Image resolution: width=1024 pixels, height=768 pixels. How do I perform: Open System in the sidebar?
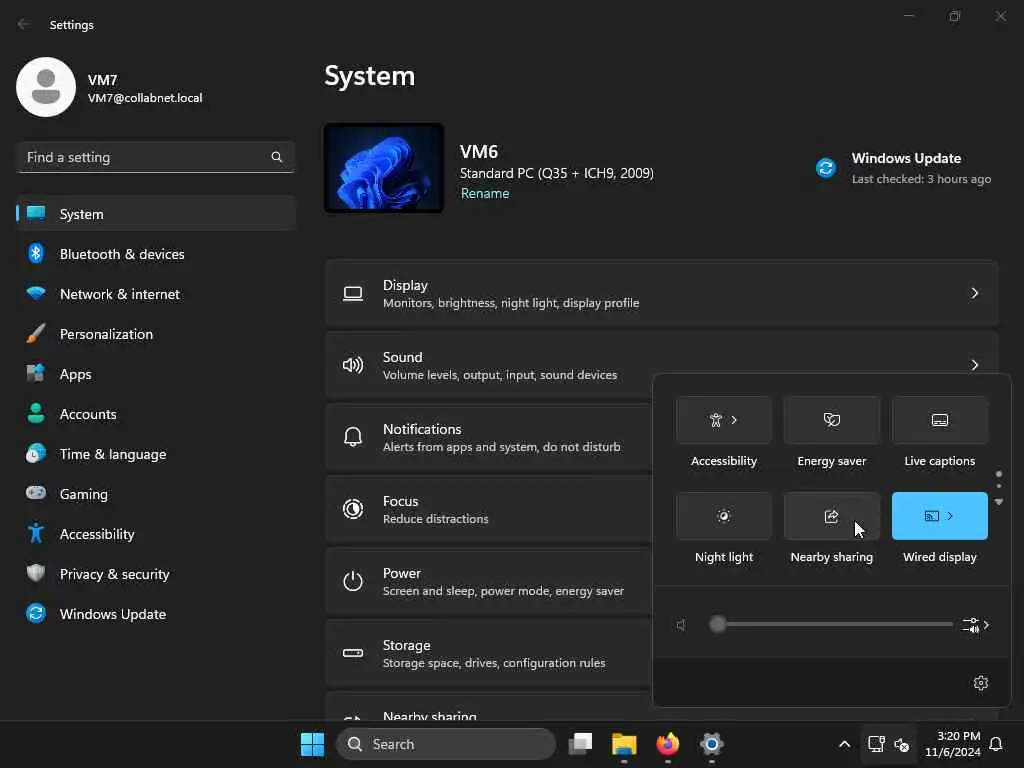[x=155, y=214]
